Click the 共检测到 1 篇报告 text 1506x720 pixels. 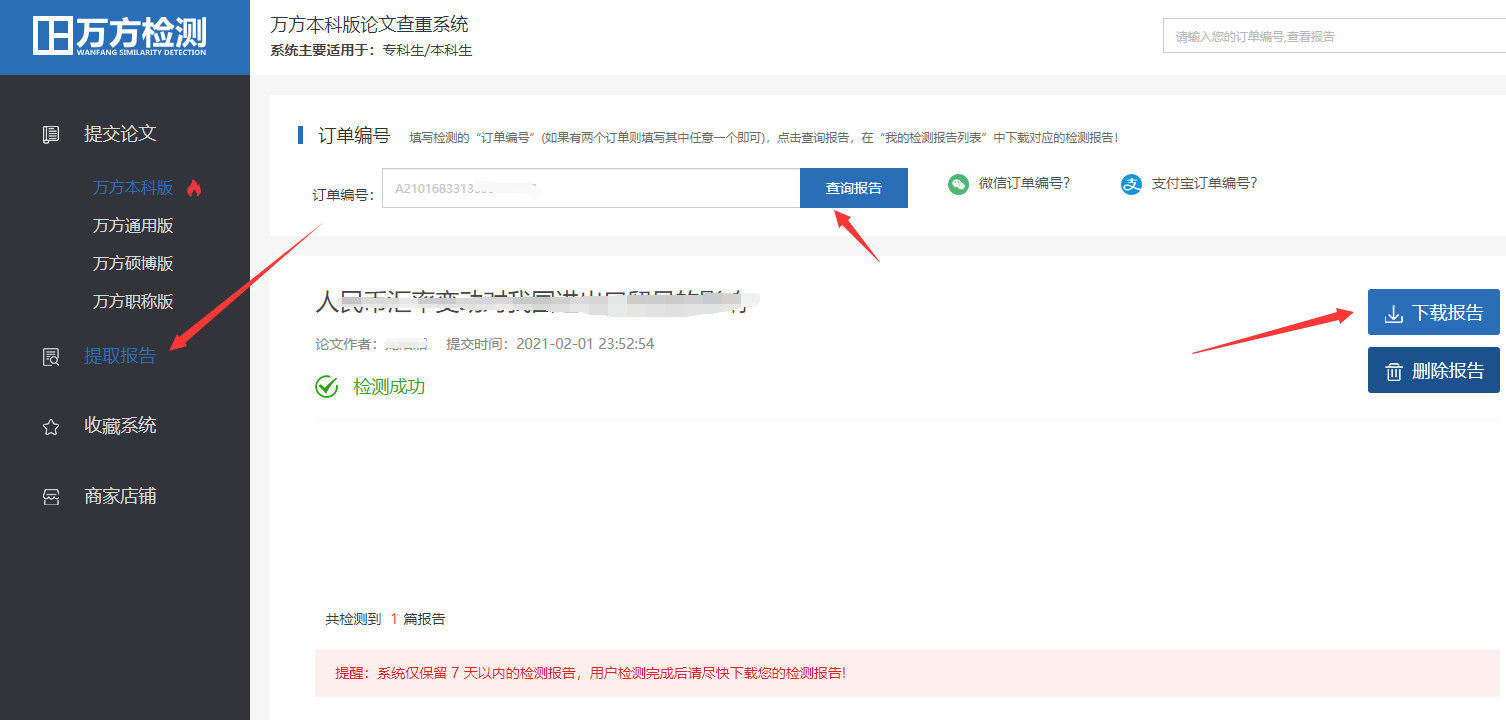(385, 620)
